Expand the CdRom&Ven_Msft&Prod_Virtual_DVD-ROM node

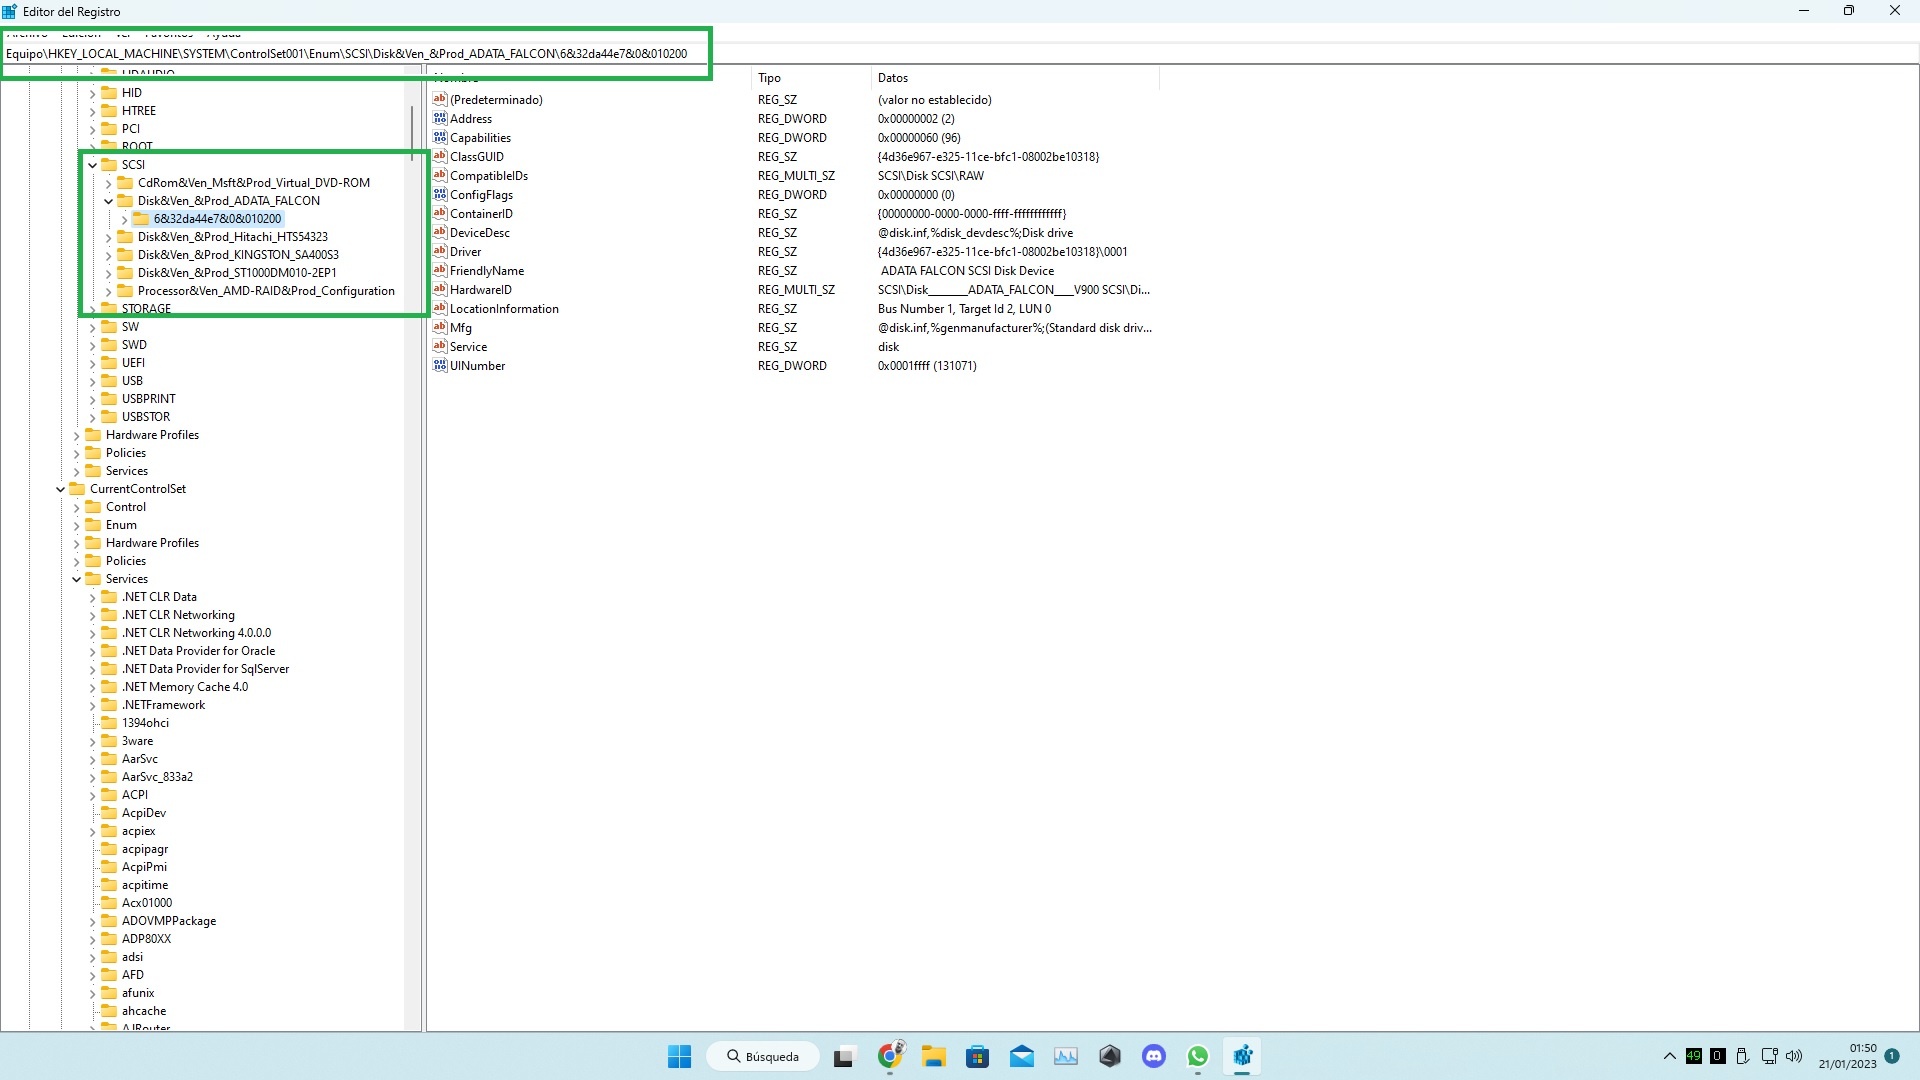click(x=108, y=183)
